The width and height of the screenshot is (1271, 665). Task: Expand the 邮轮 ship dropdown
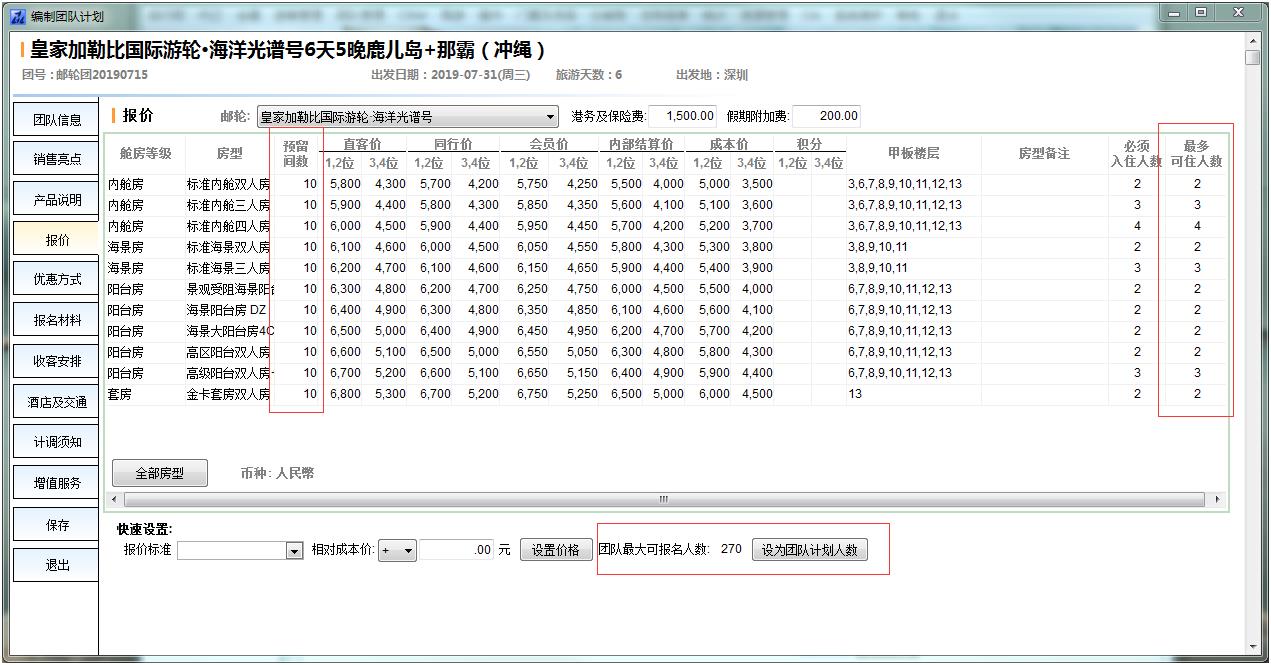[x=550, y=117]
